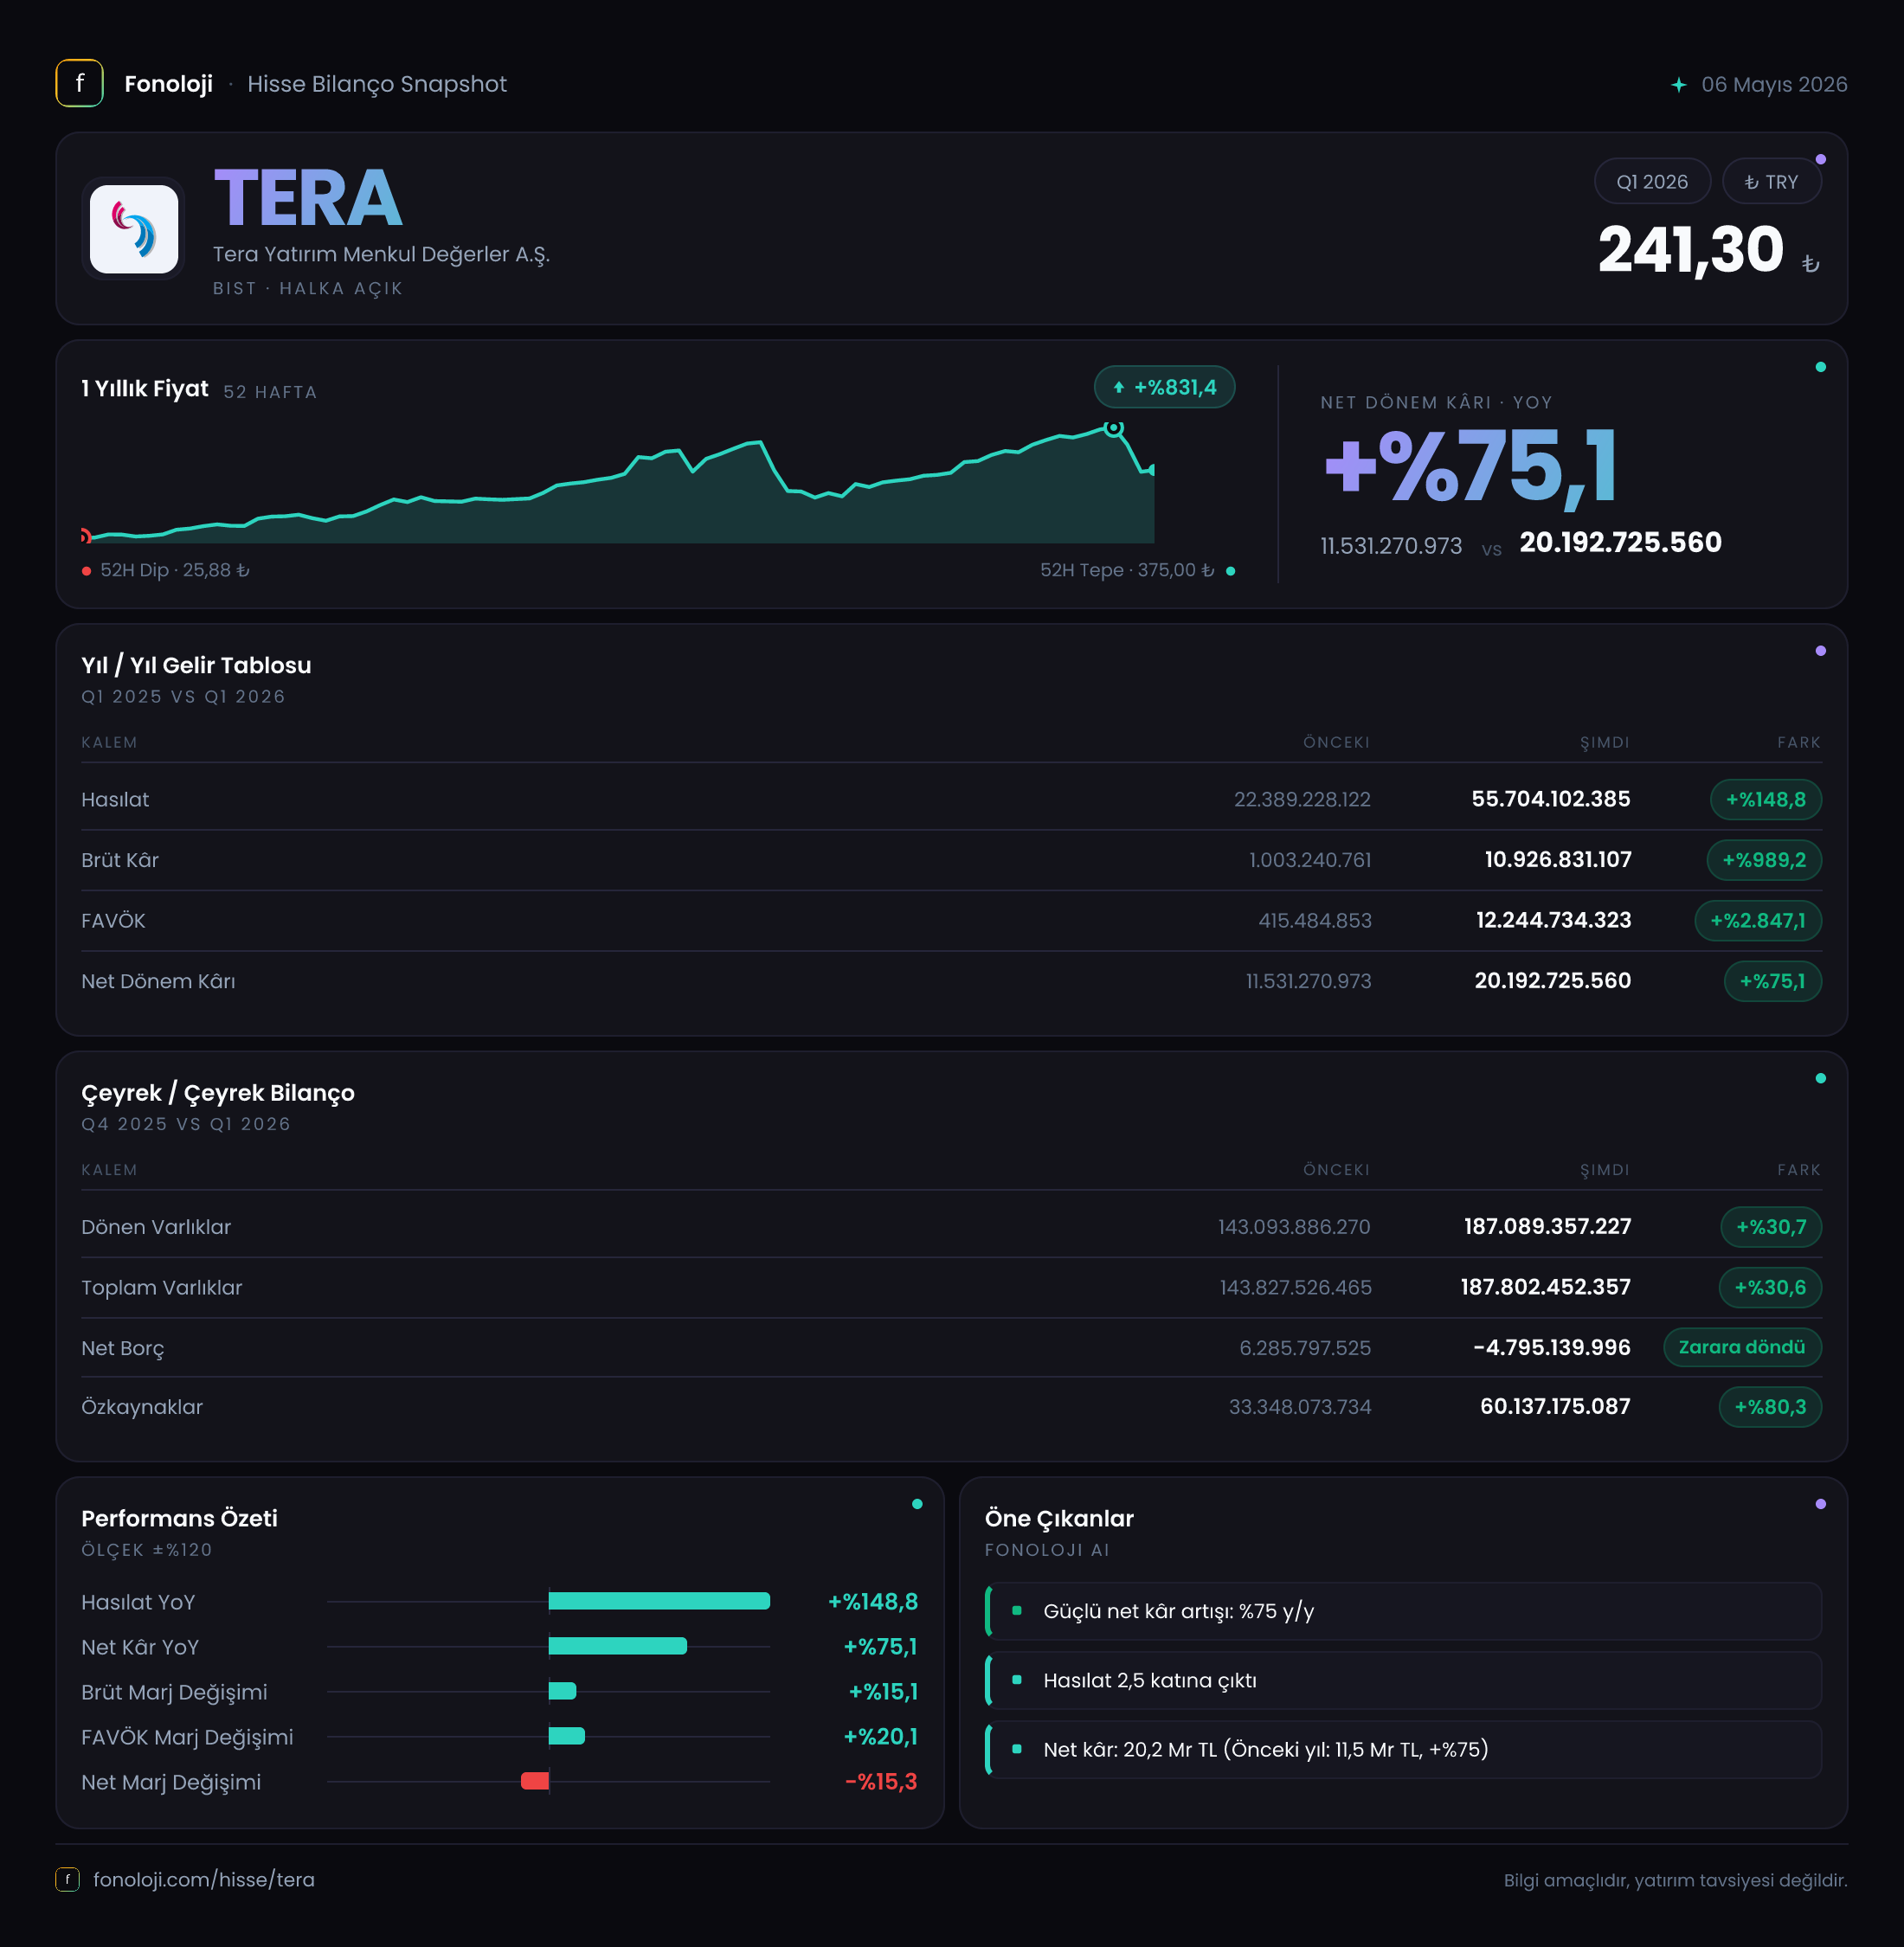Image resolution: width=1904 pixels, height=1947 pixels.
Task: Click the teal 52H Tepe legend dot
Action: 1230,571
